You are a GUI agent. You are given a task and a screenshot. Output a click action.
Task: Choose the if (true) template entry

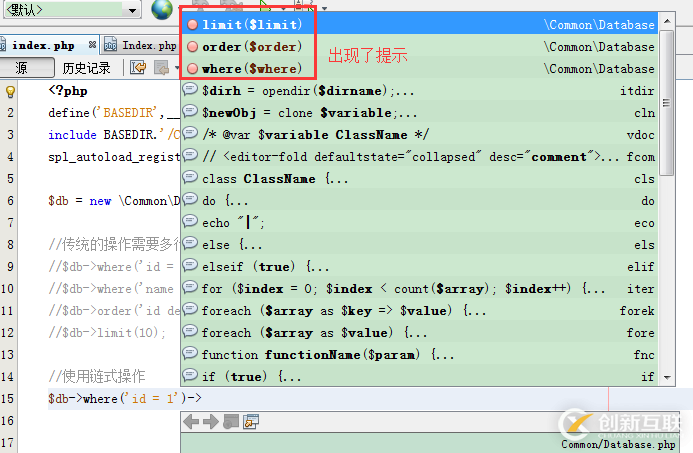pos(419,377)
